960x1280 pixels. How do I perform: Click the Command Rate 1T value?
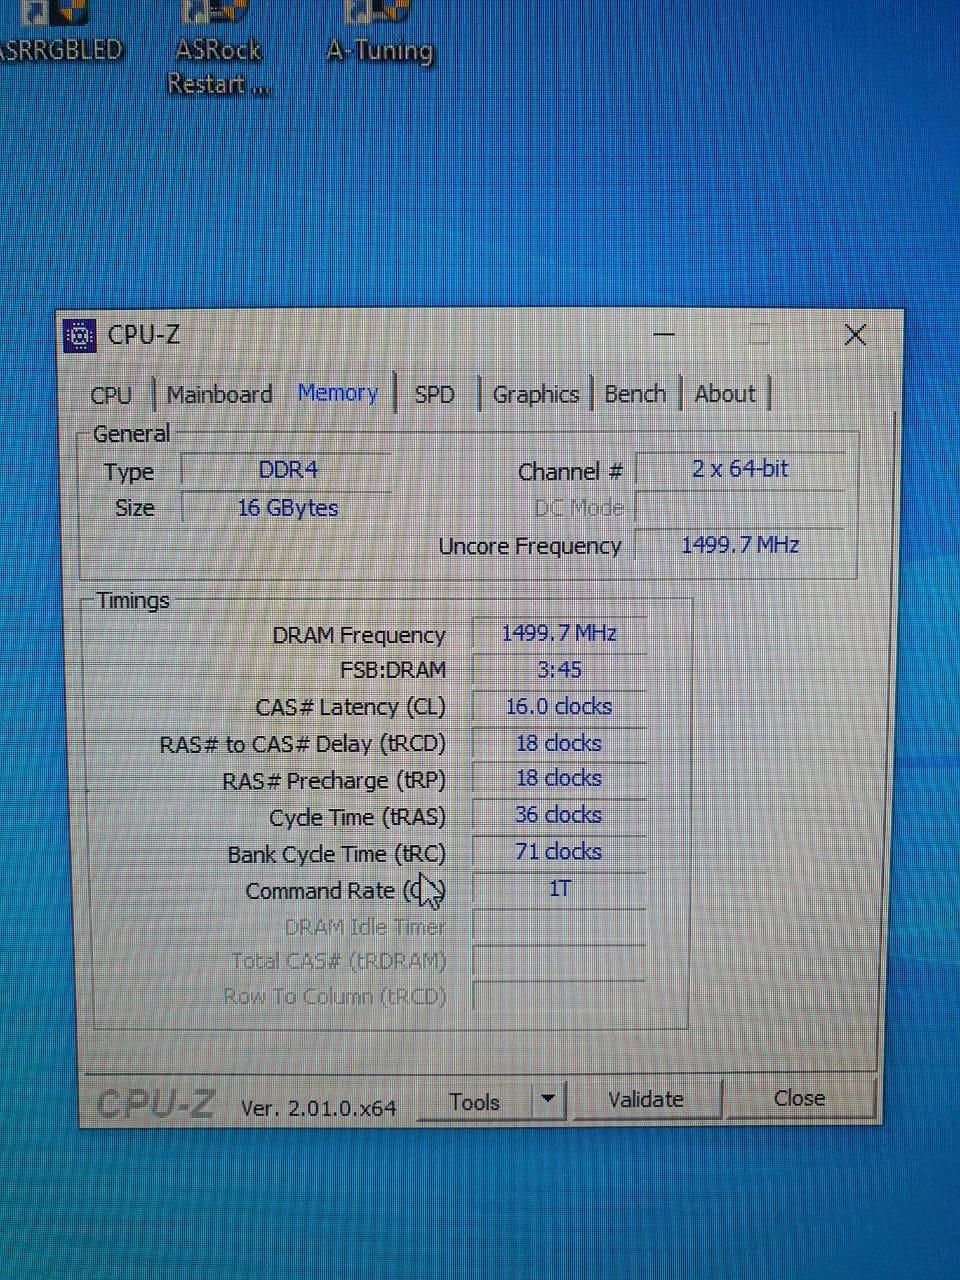[x=559, y=888]
